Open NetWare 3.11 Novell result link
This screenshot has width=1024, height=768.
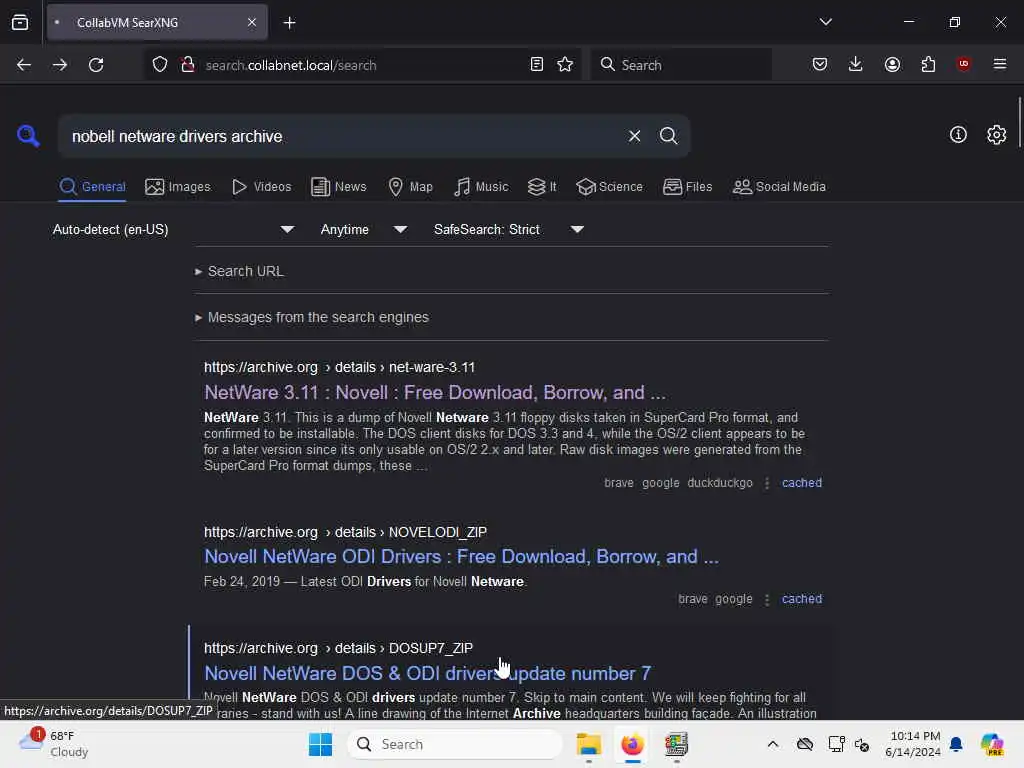pos(435,392)
